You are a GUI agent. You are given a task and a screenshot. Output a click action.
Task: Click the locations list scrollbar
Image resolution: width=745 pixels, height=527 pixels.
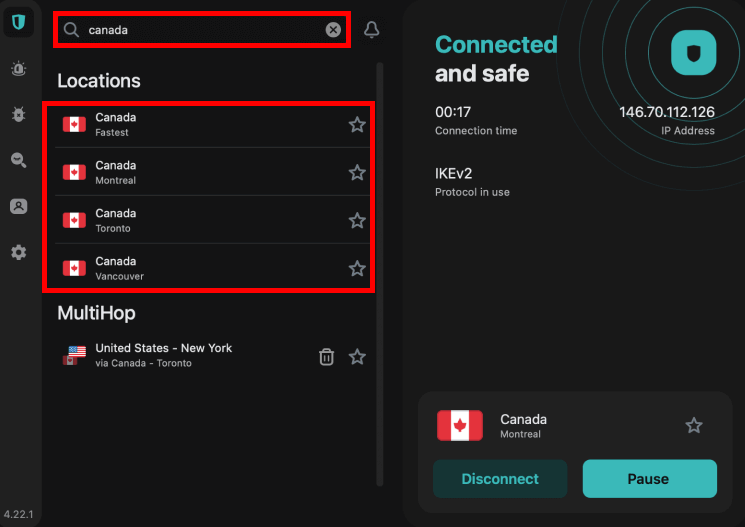[x=380, y=274]
